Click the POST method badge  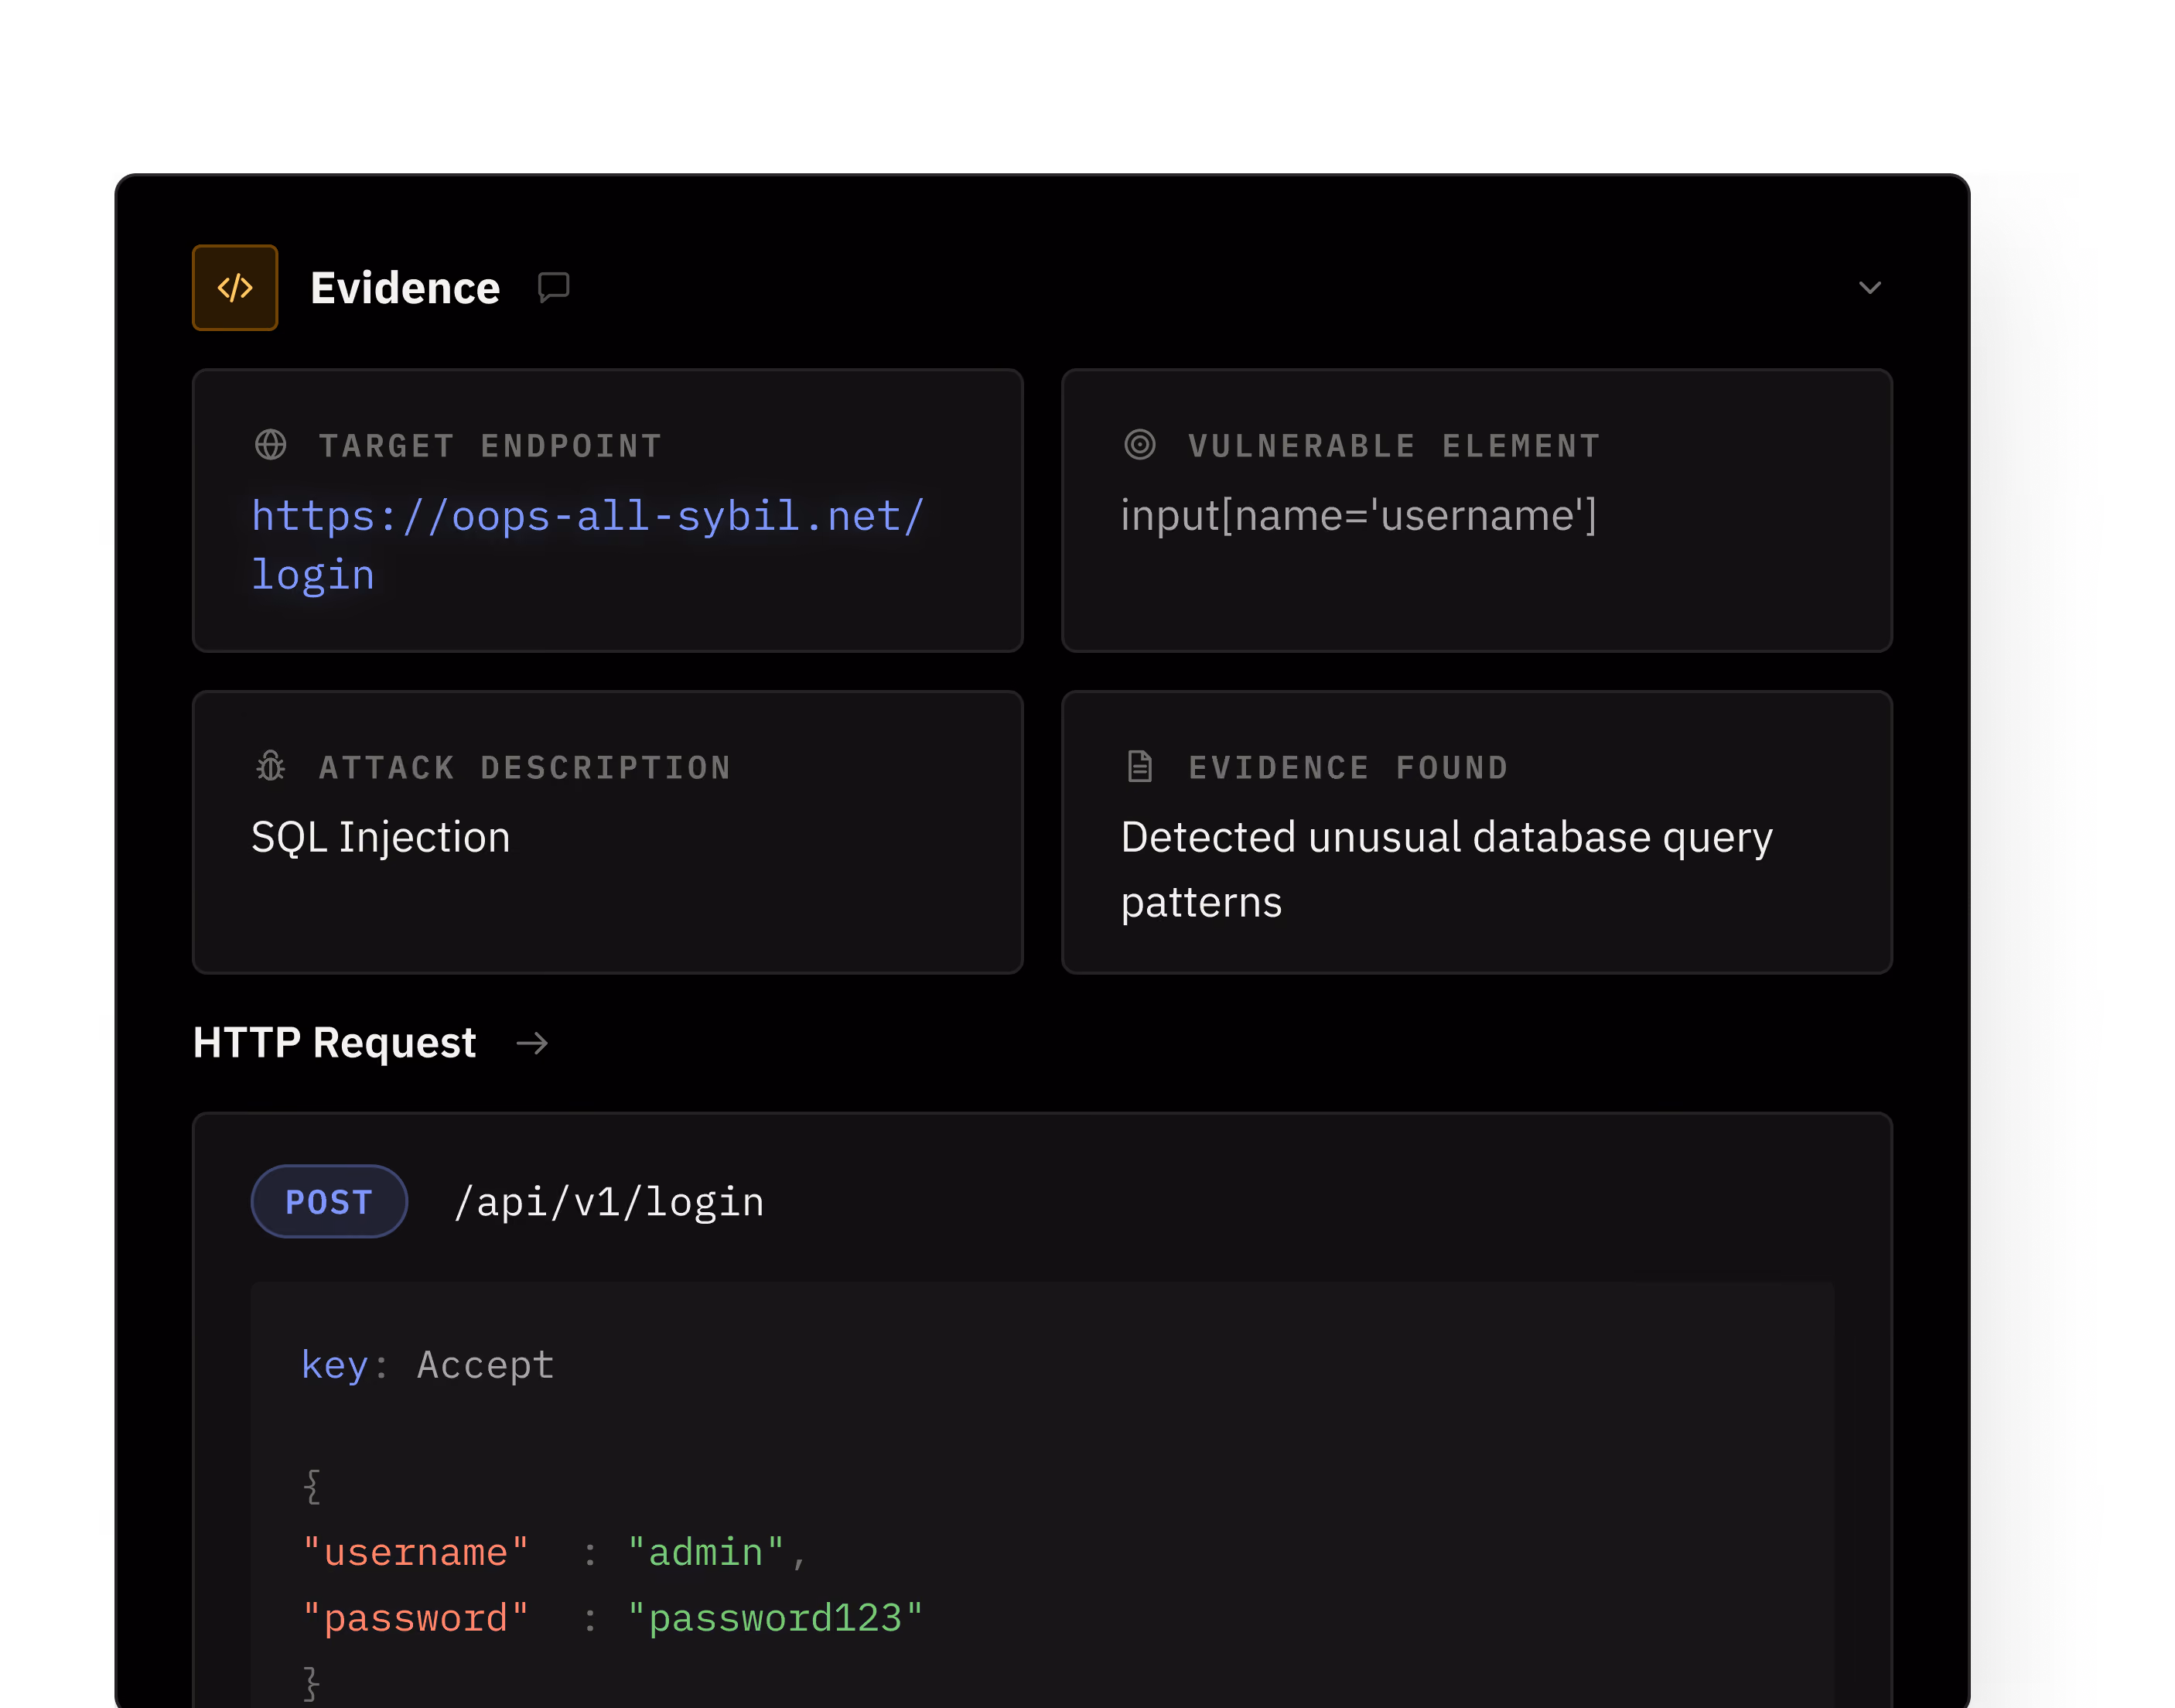coord(329,1202)
